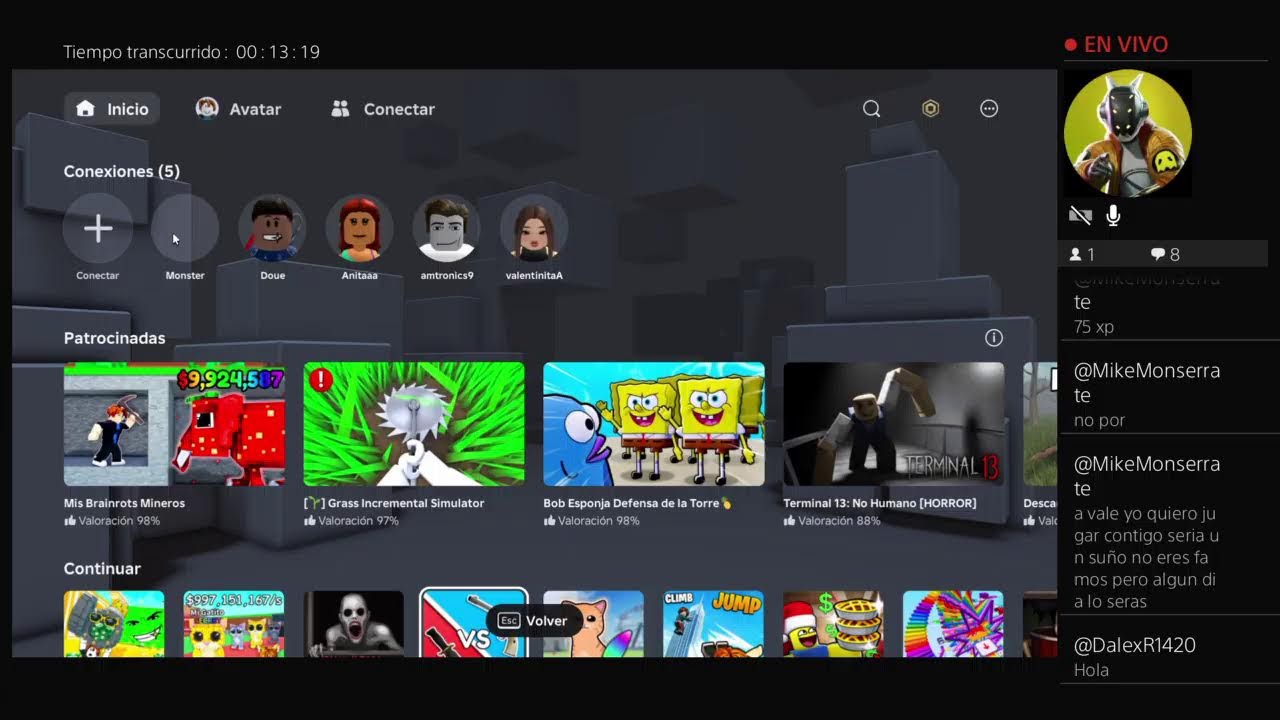Click the Patrocinadas section heading
This screenshot has height=720, width=1280.
click(x=115, y=338)
